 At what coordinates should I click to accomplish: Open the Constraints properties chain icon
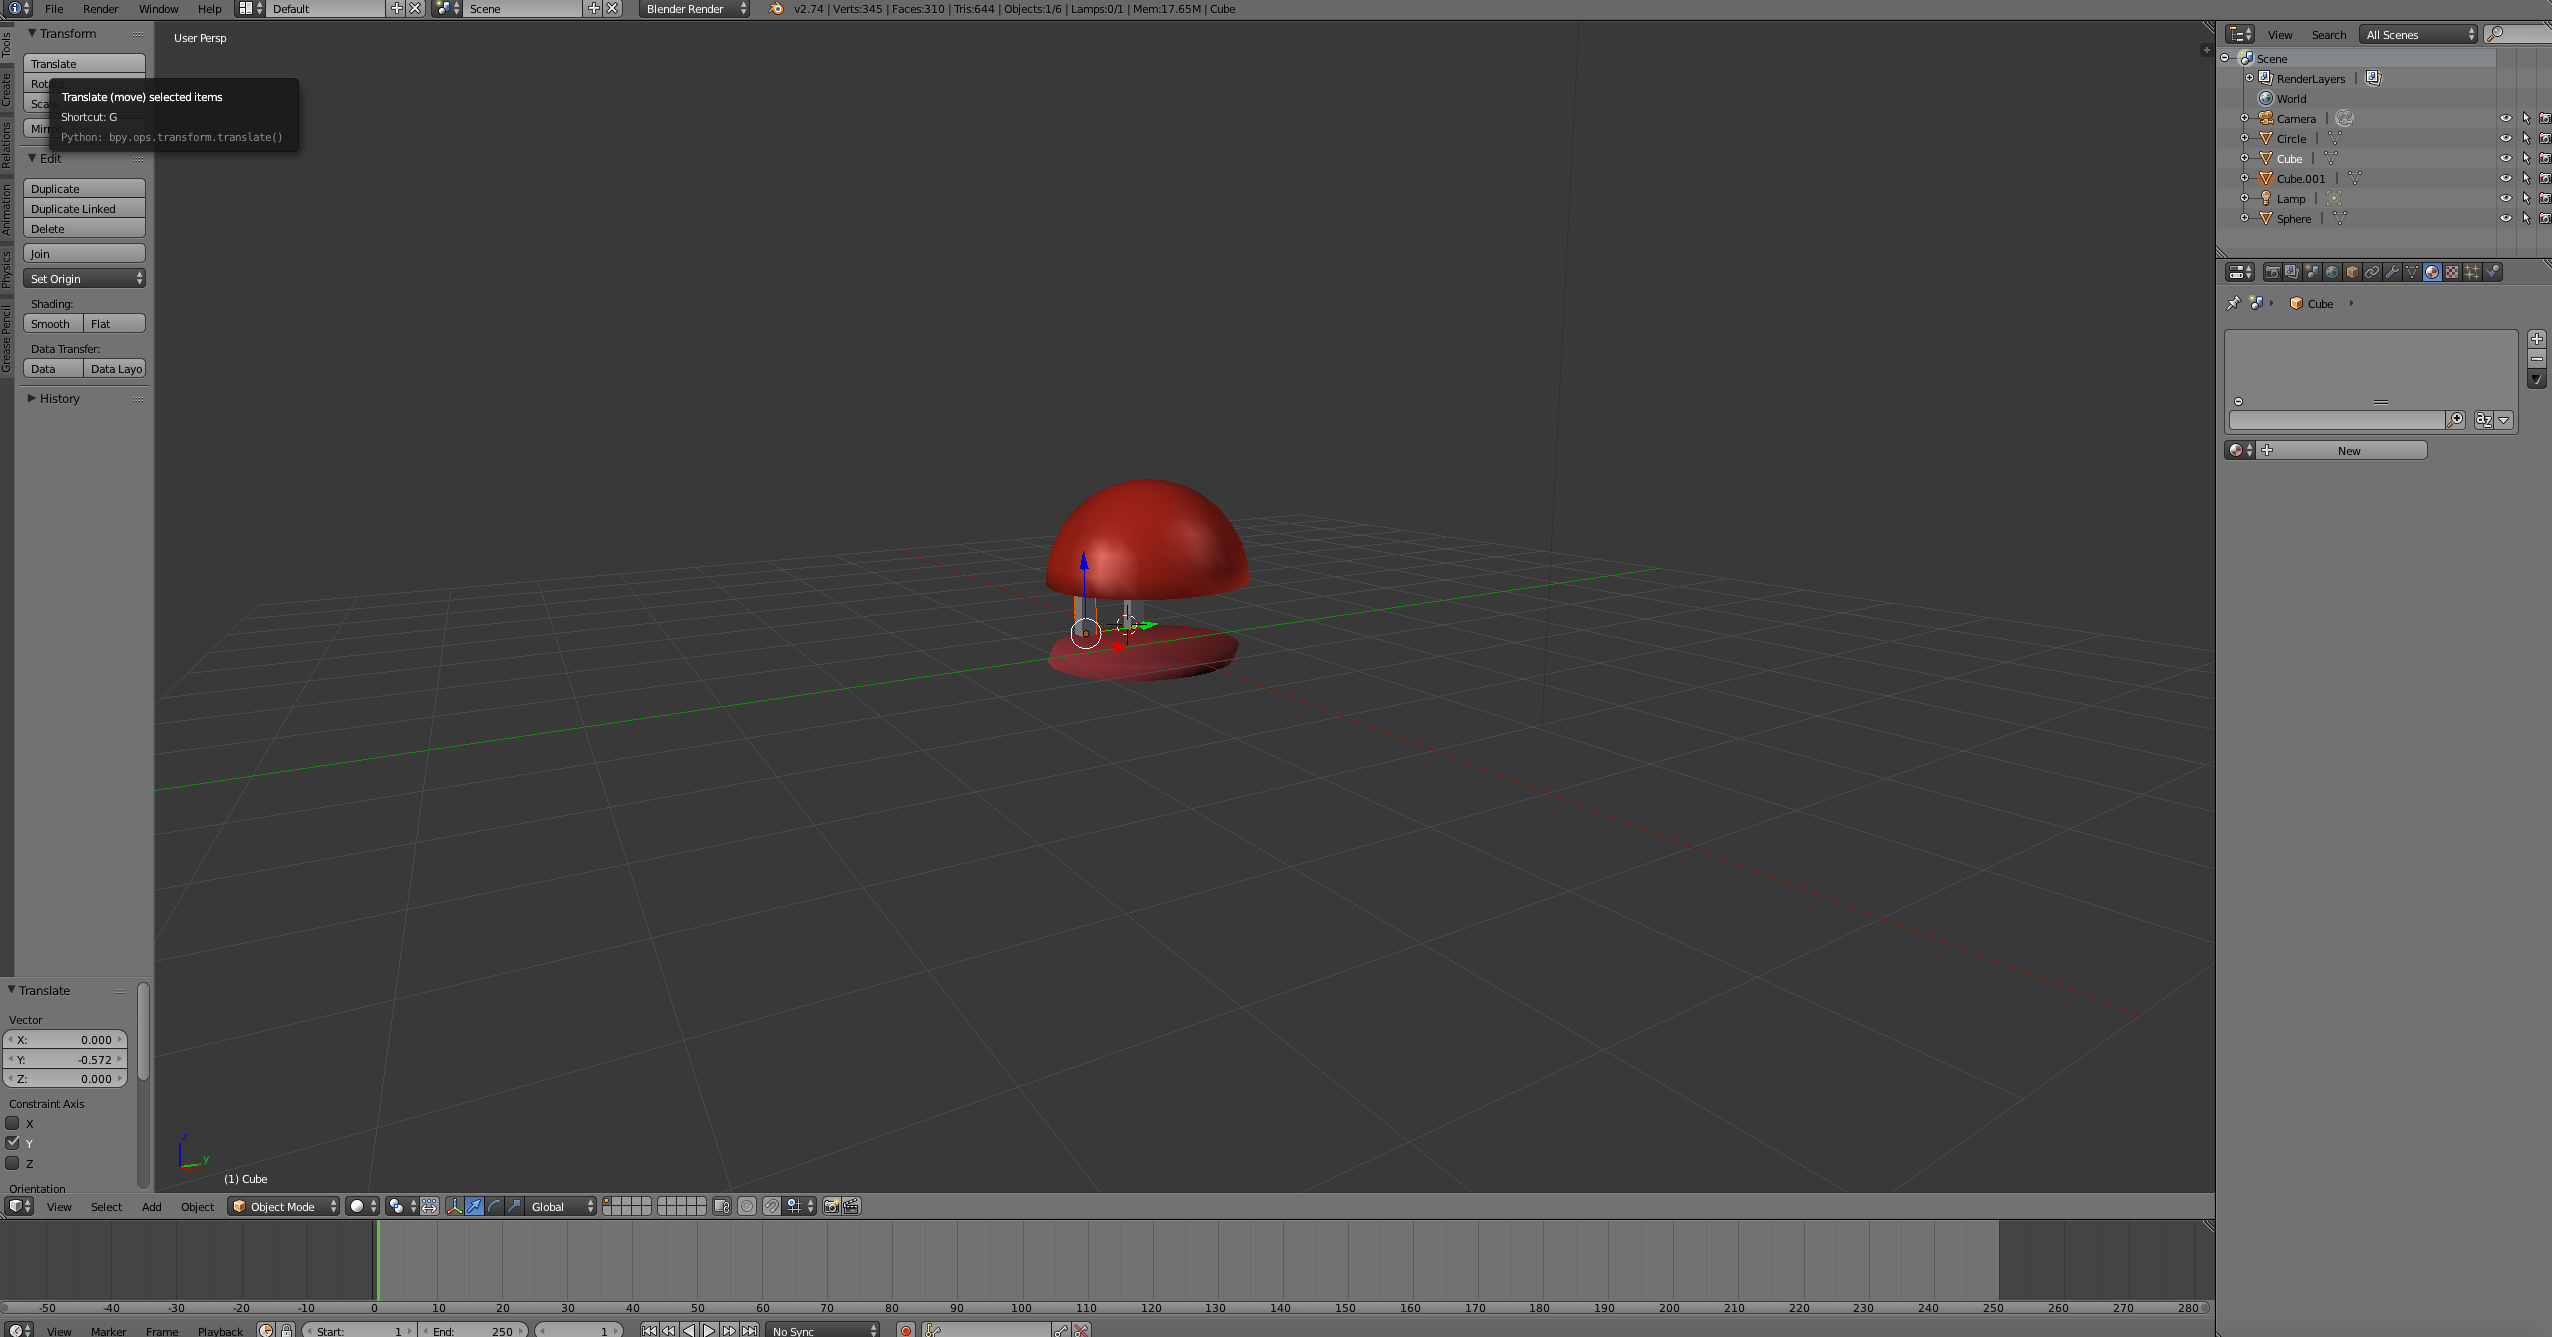click(2372, 272)
